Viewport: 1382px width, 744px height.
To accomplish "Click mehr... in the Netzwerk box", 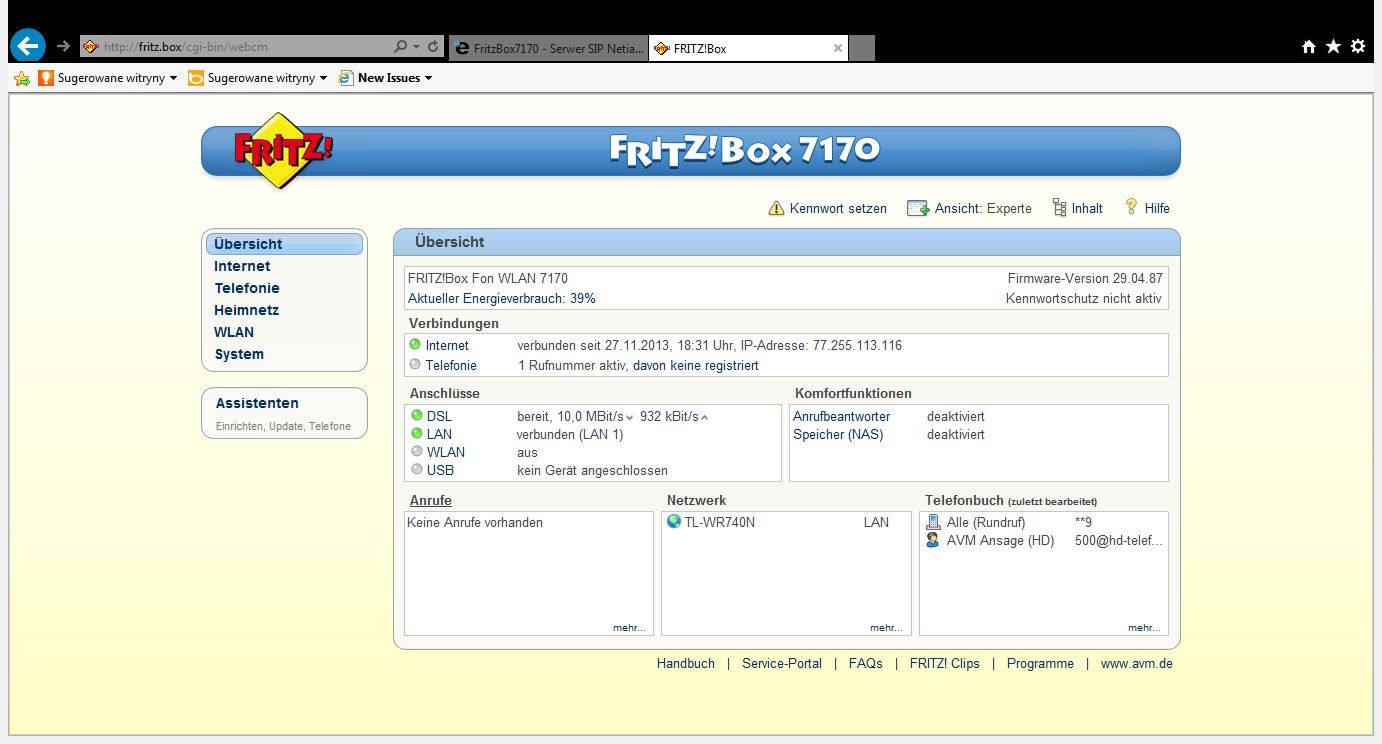I will [x=886, y=628].
